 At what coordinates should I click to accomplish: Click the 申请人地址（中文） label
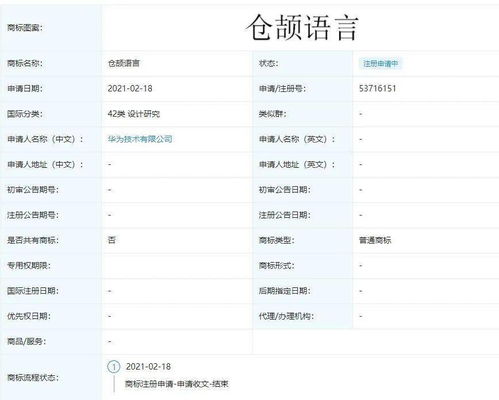tap(45, 165)
